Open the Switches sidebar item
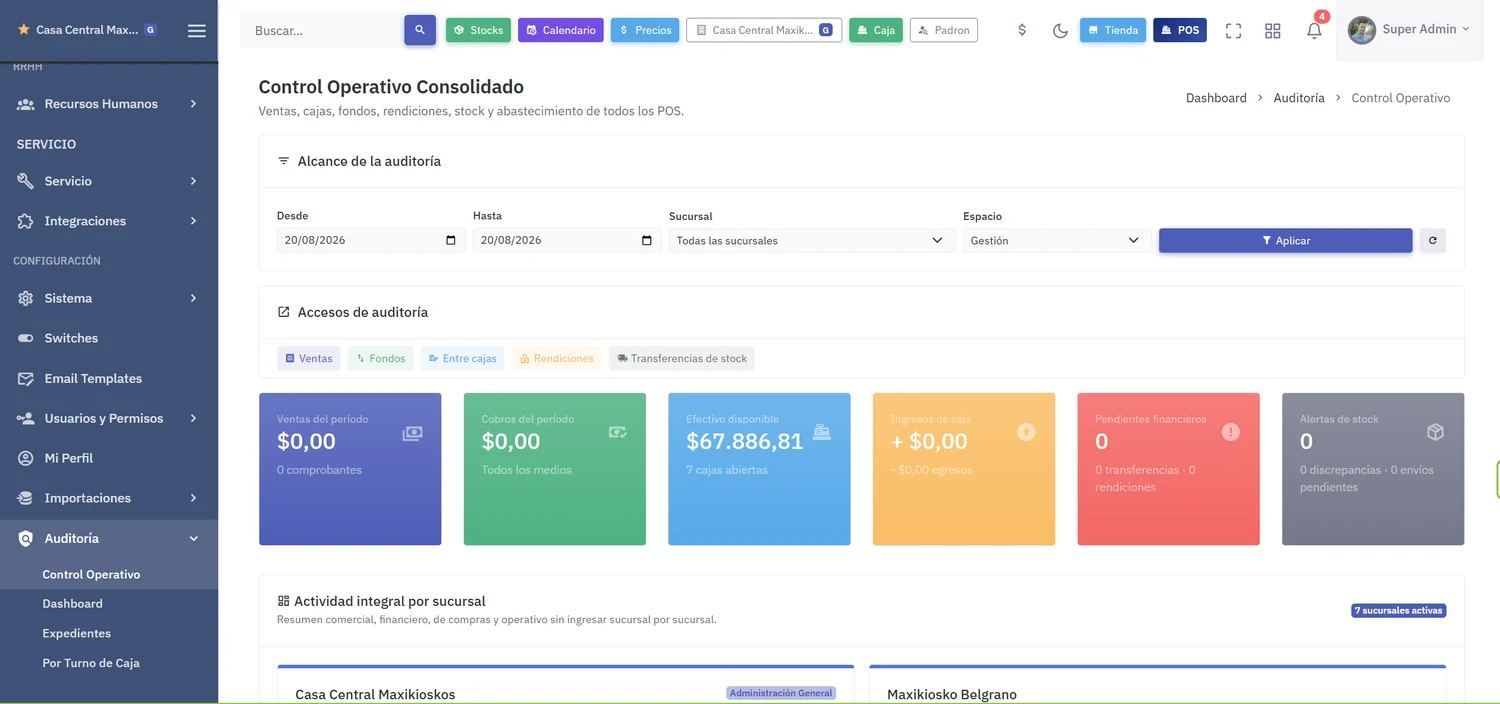 tap(108, 338)
